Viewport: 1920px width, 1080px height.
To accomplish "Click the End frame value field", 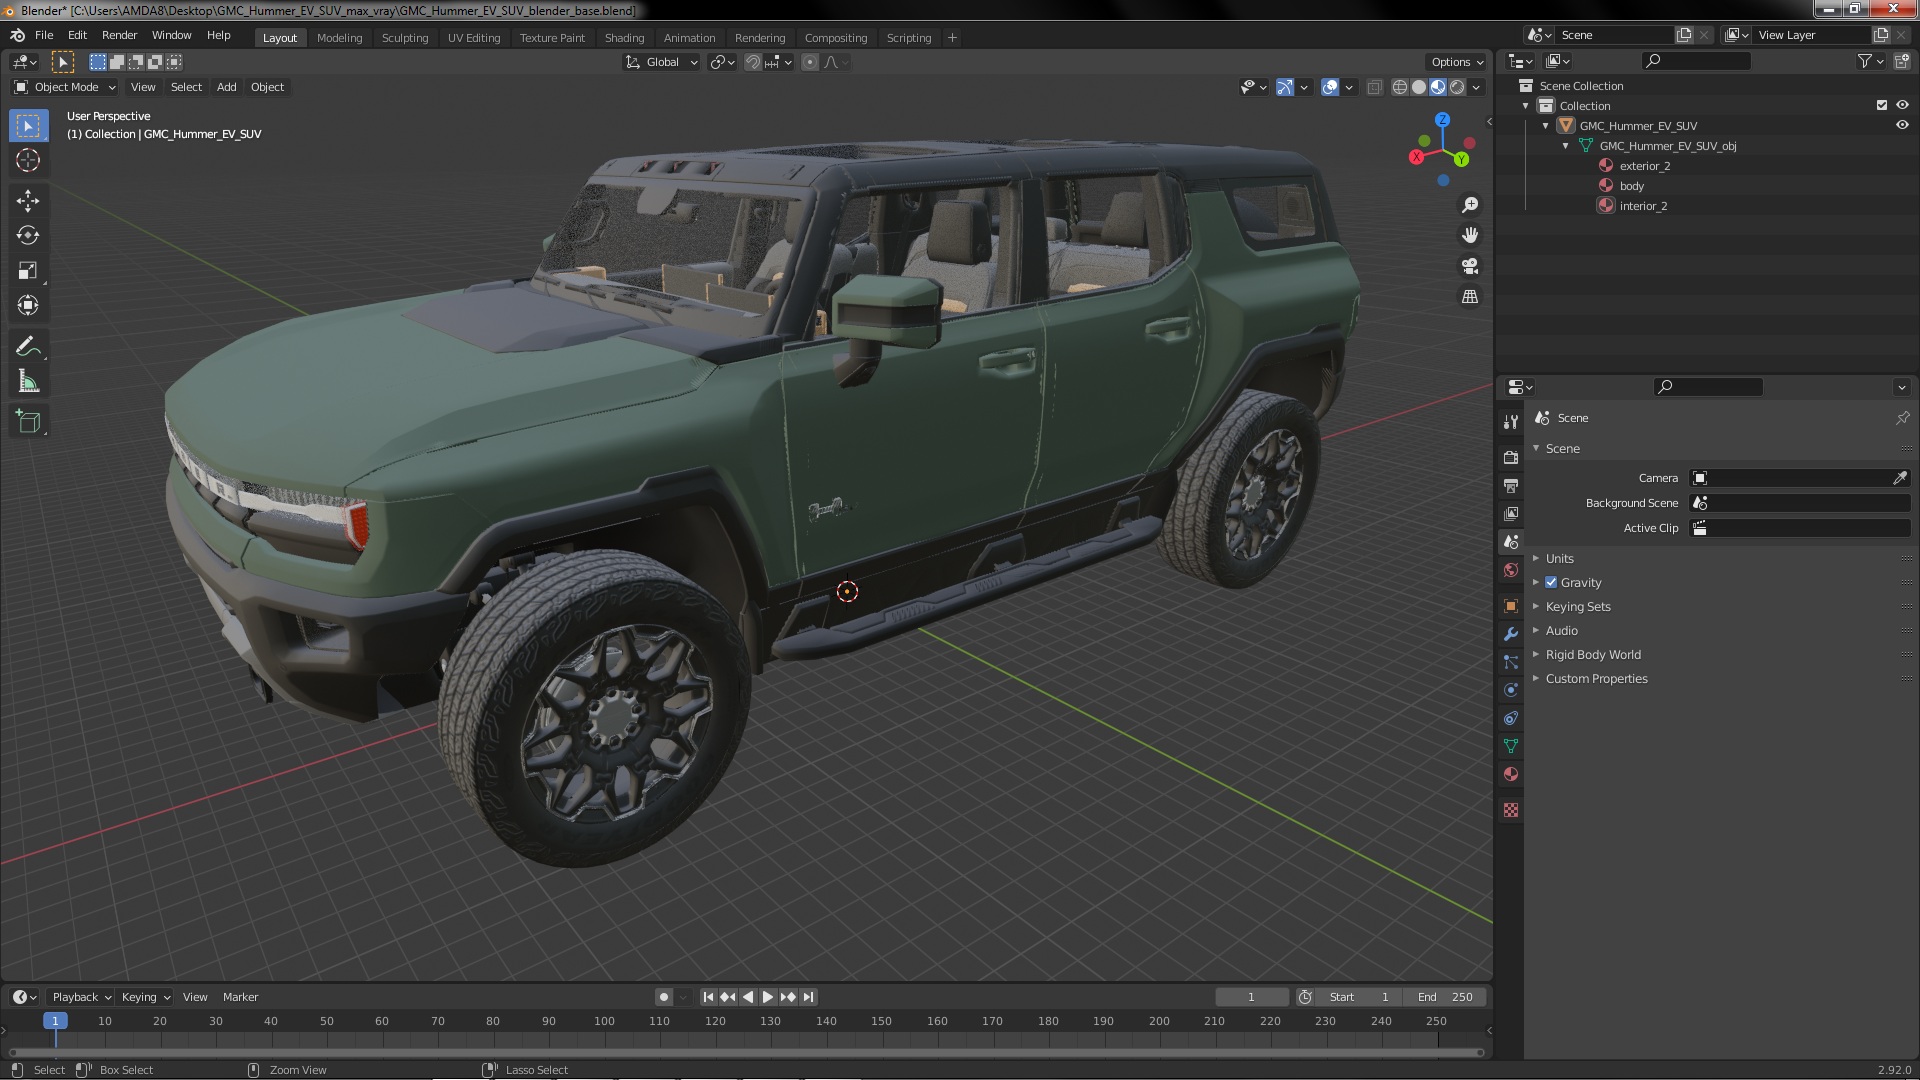I will tap(1444, 997).
